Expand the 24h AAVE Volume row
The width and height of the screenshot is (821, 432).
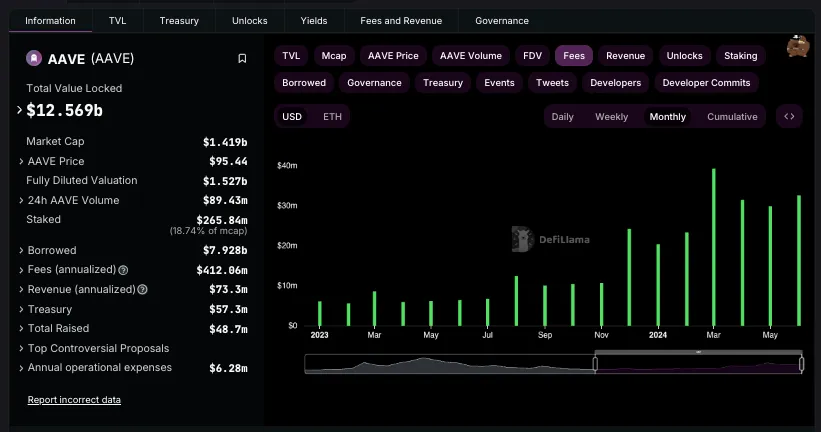point(21,200)
